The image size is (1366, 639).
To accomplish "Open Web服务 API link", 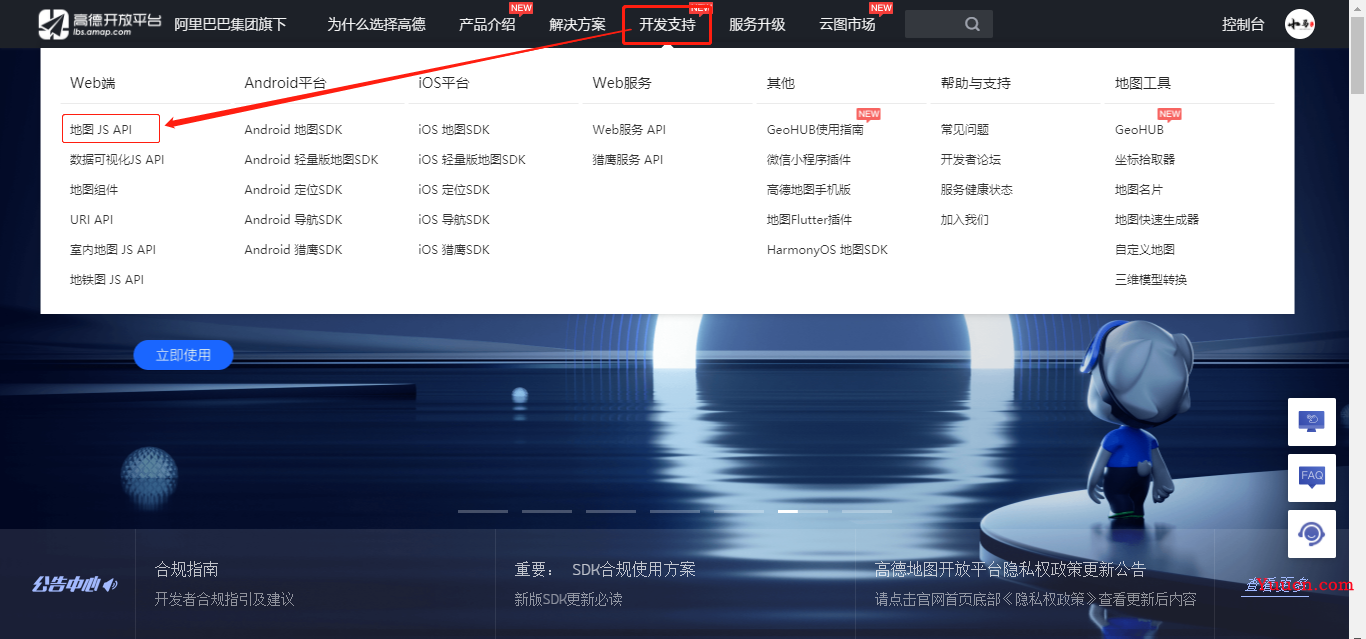I will pos(629,130).
